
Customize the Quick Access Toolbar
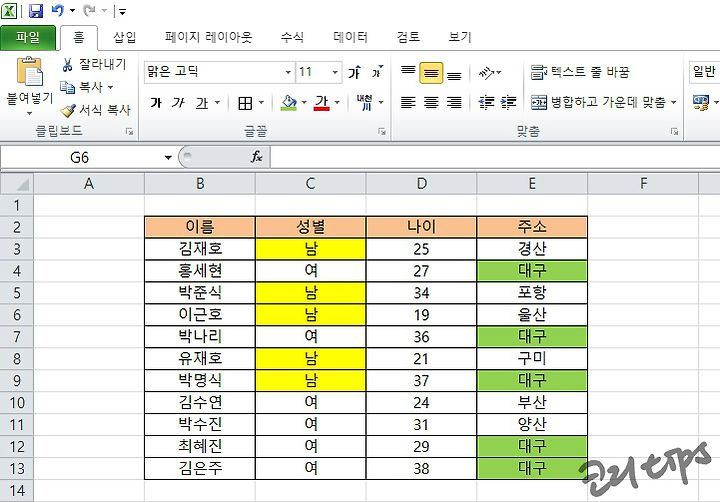122,11
